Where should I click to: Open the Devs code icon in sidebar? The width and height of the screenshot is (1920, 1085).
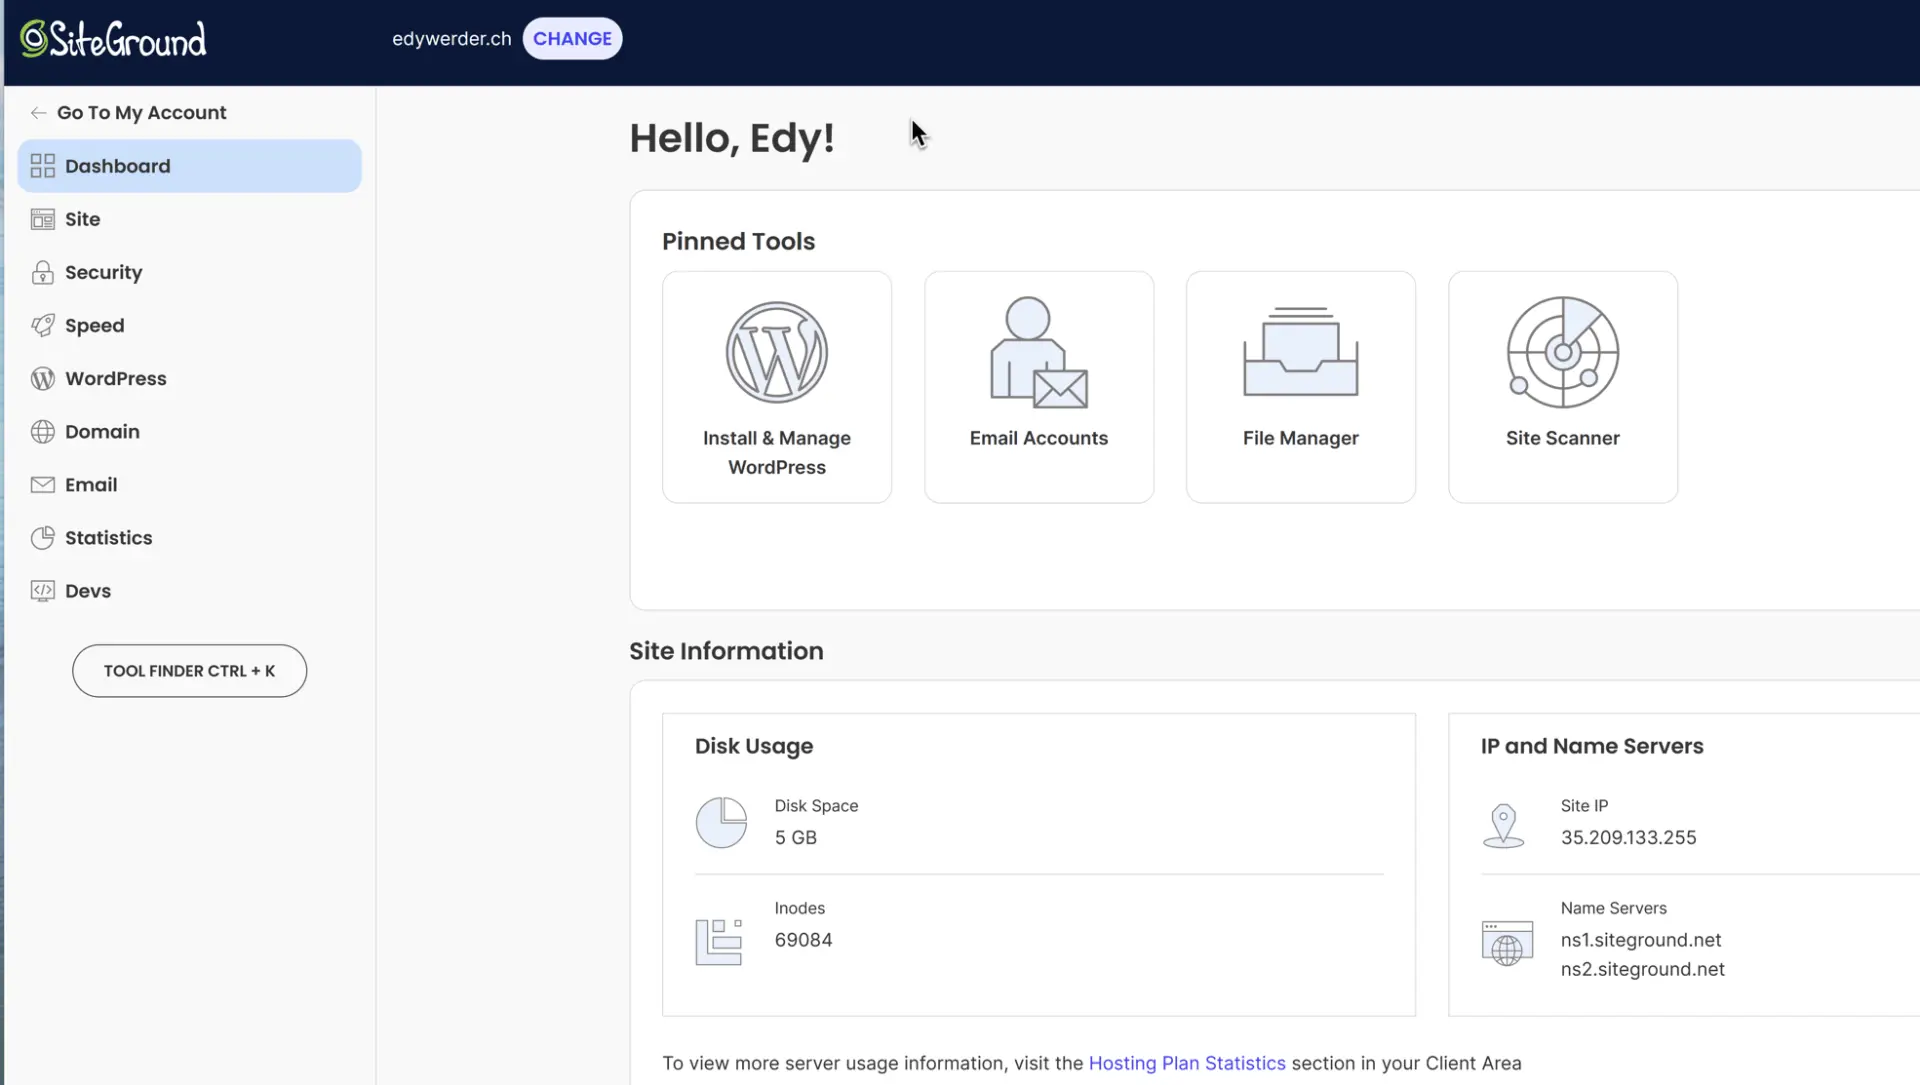[x=42, y=590]
